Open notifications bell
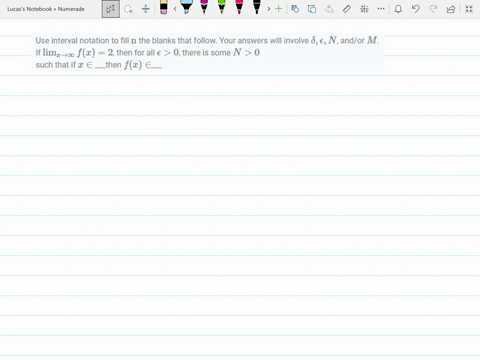 tap(398, 9)
